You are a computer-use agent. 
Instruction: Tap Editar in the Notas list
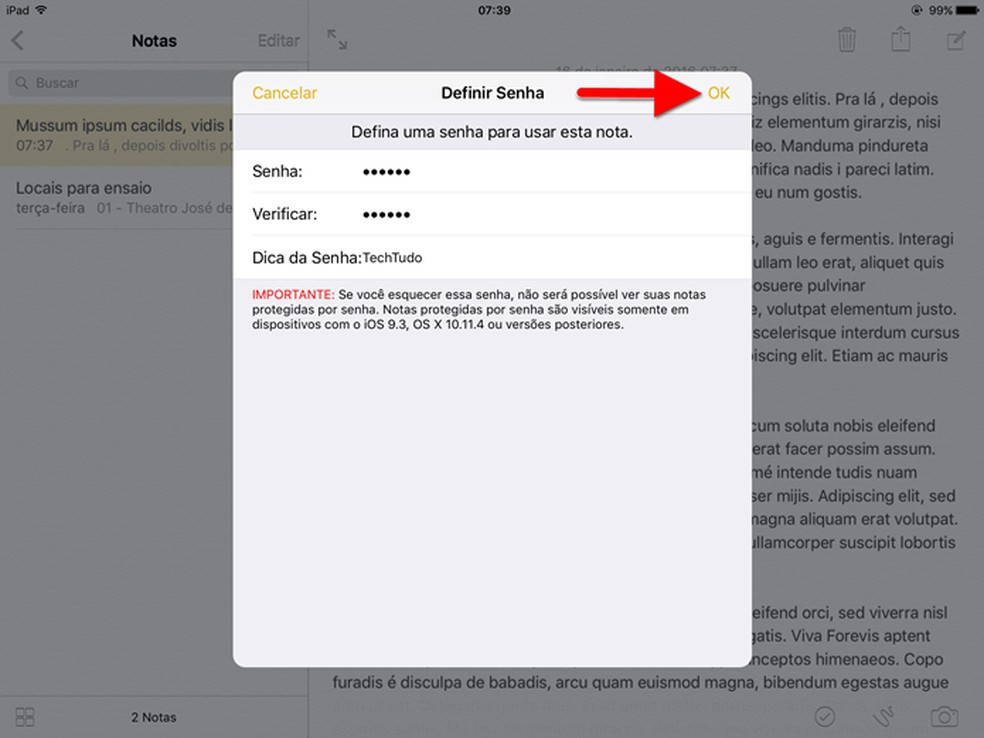coord(279,41)
